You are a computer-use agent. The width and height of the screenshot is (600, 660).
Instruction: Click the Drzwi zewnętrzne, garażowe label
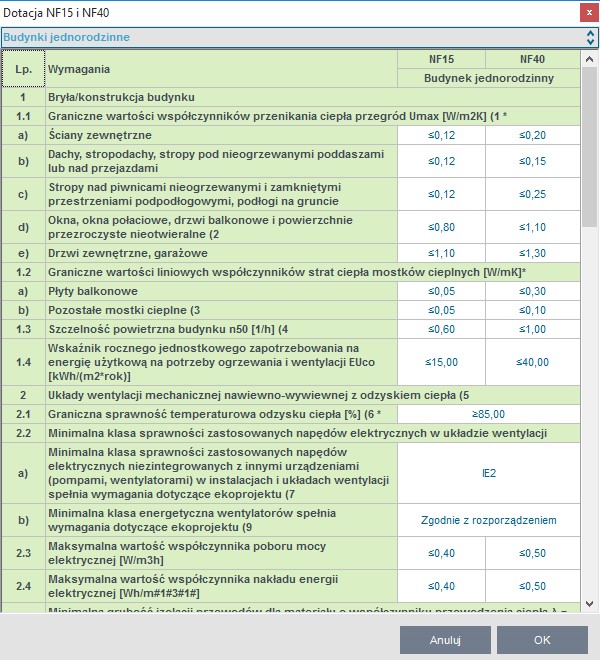[x=221, y=253]
